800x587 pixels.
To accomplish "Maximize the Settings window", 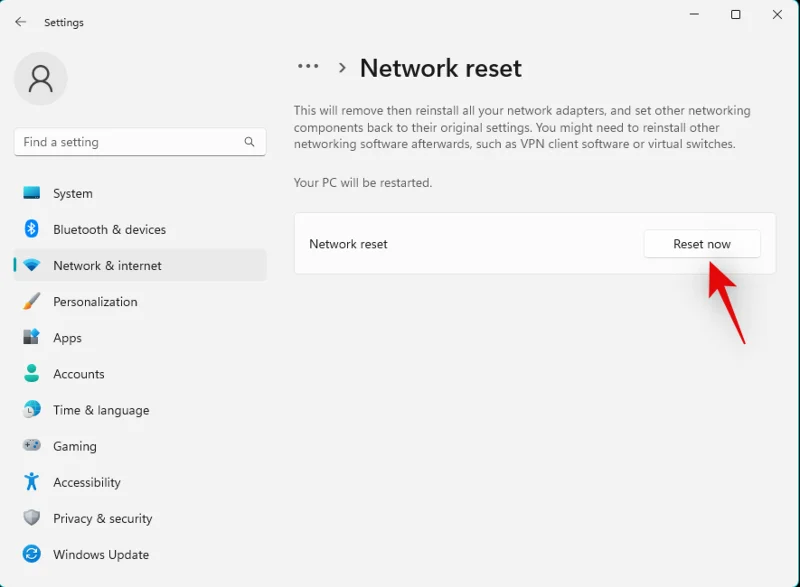I will [736, 15].
